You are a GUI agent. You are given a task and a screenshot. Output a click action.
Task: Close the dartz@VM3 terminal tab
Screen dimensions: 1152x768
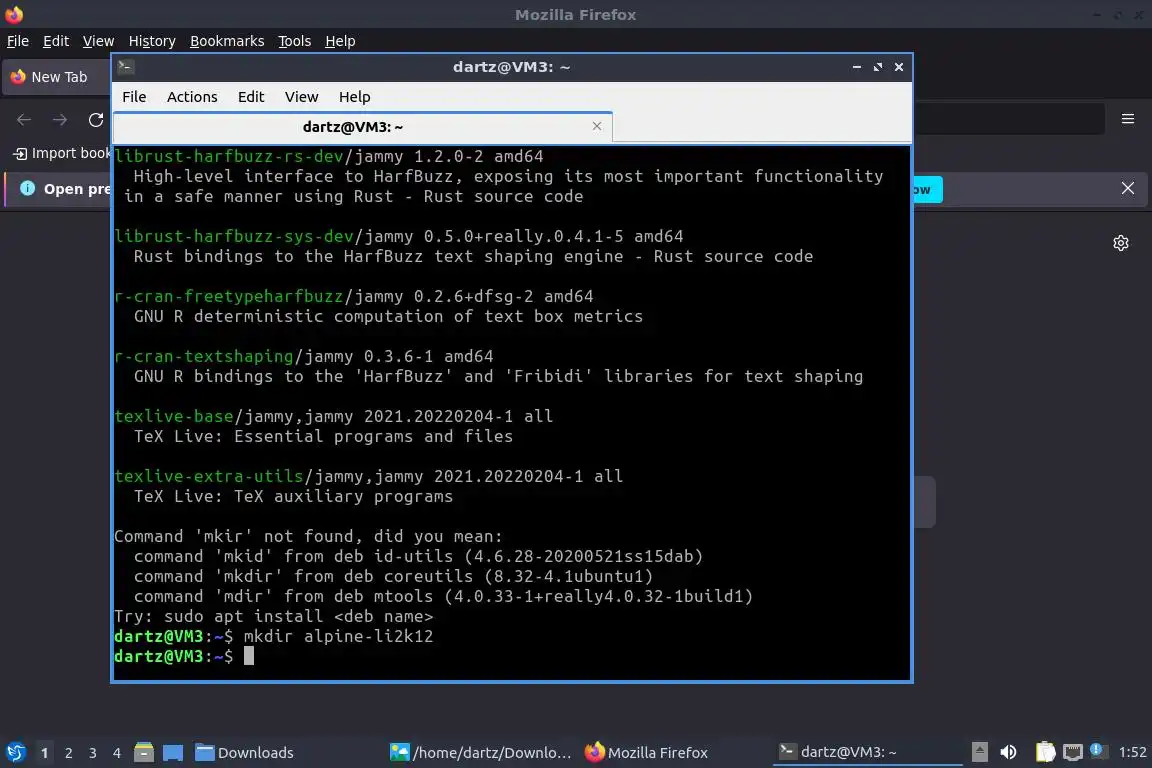coord(597,126)
